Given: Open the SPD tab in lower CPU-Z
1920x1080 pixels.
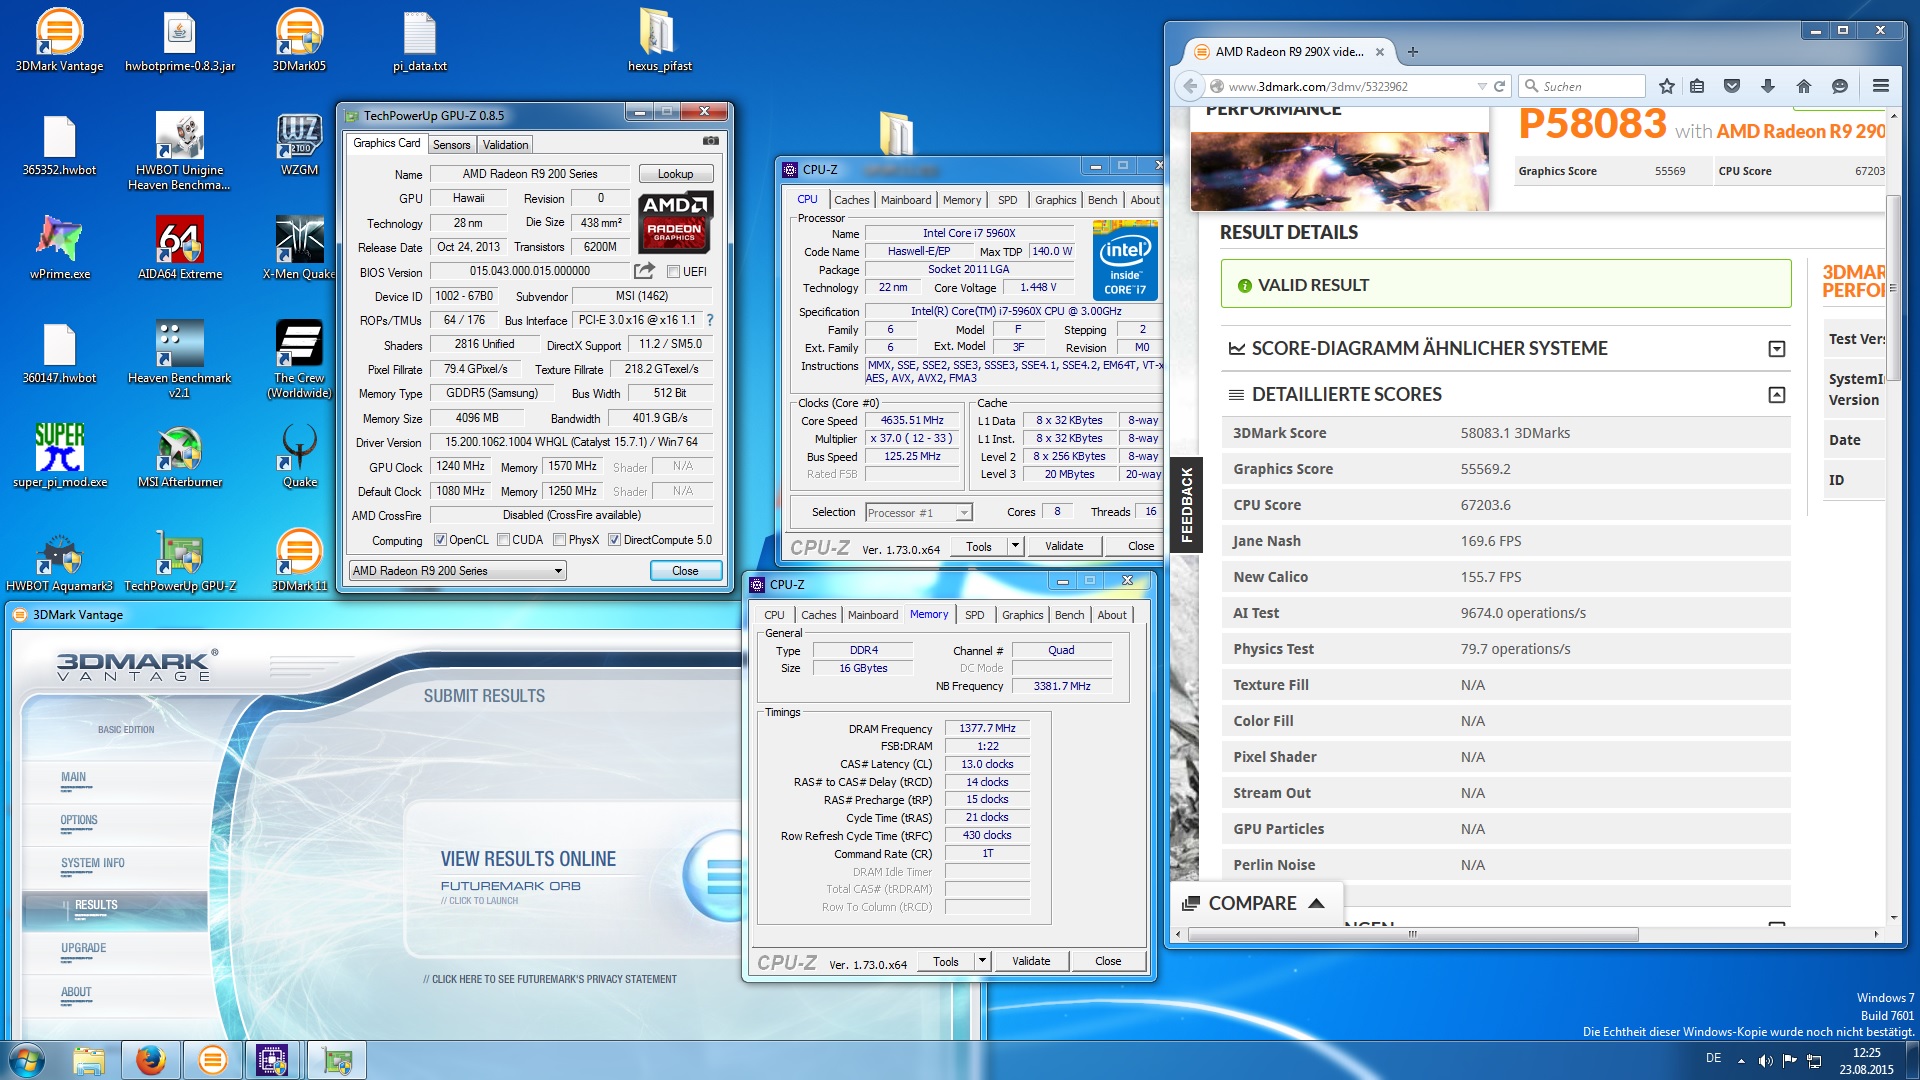Looking at the screenshot, I should point(974,615).
